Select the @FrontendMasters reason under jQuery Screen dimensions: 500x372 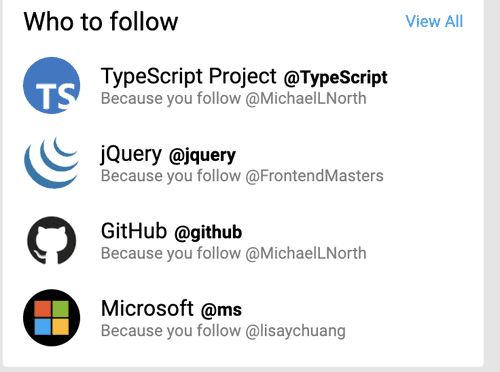pos(314,176)
